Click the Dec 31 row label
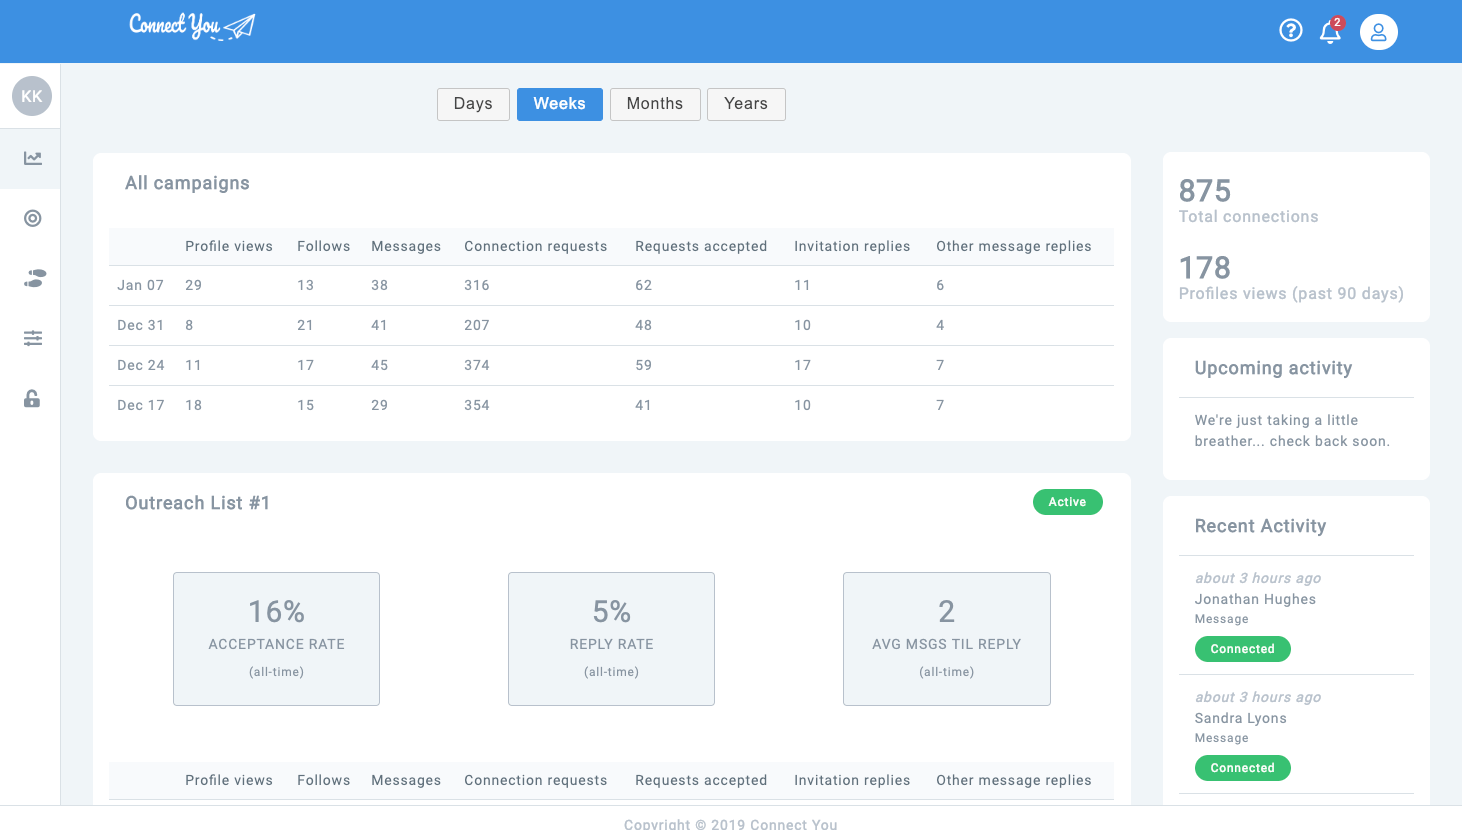Viewport: 1462px width, 830px height. pos(140,325)
